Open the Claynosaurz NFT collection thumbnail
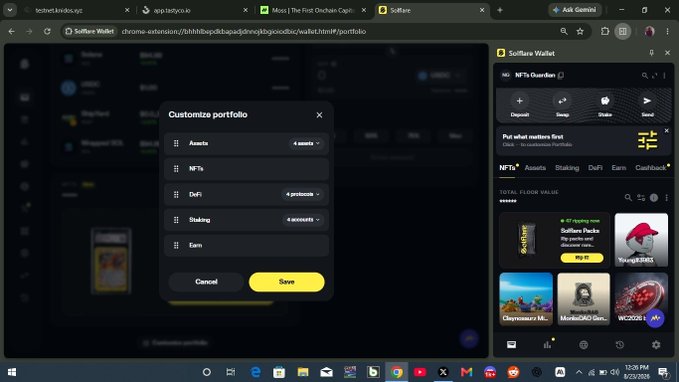This screenshot has height=382, width=679. pos(526,299)
